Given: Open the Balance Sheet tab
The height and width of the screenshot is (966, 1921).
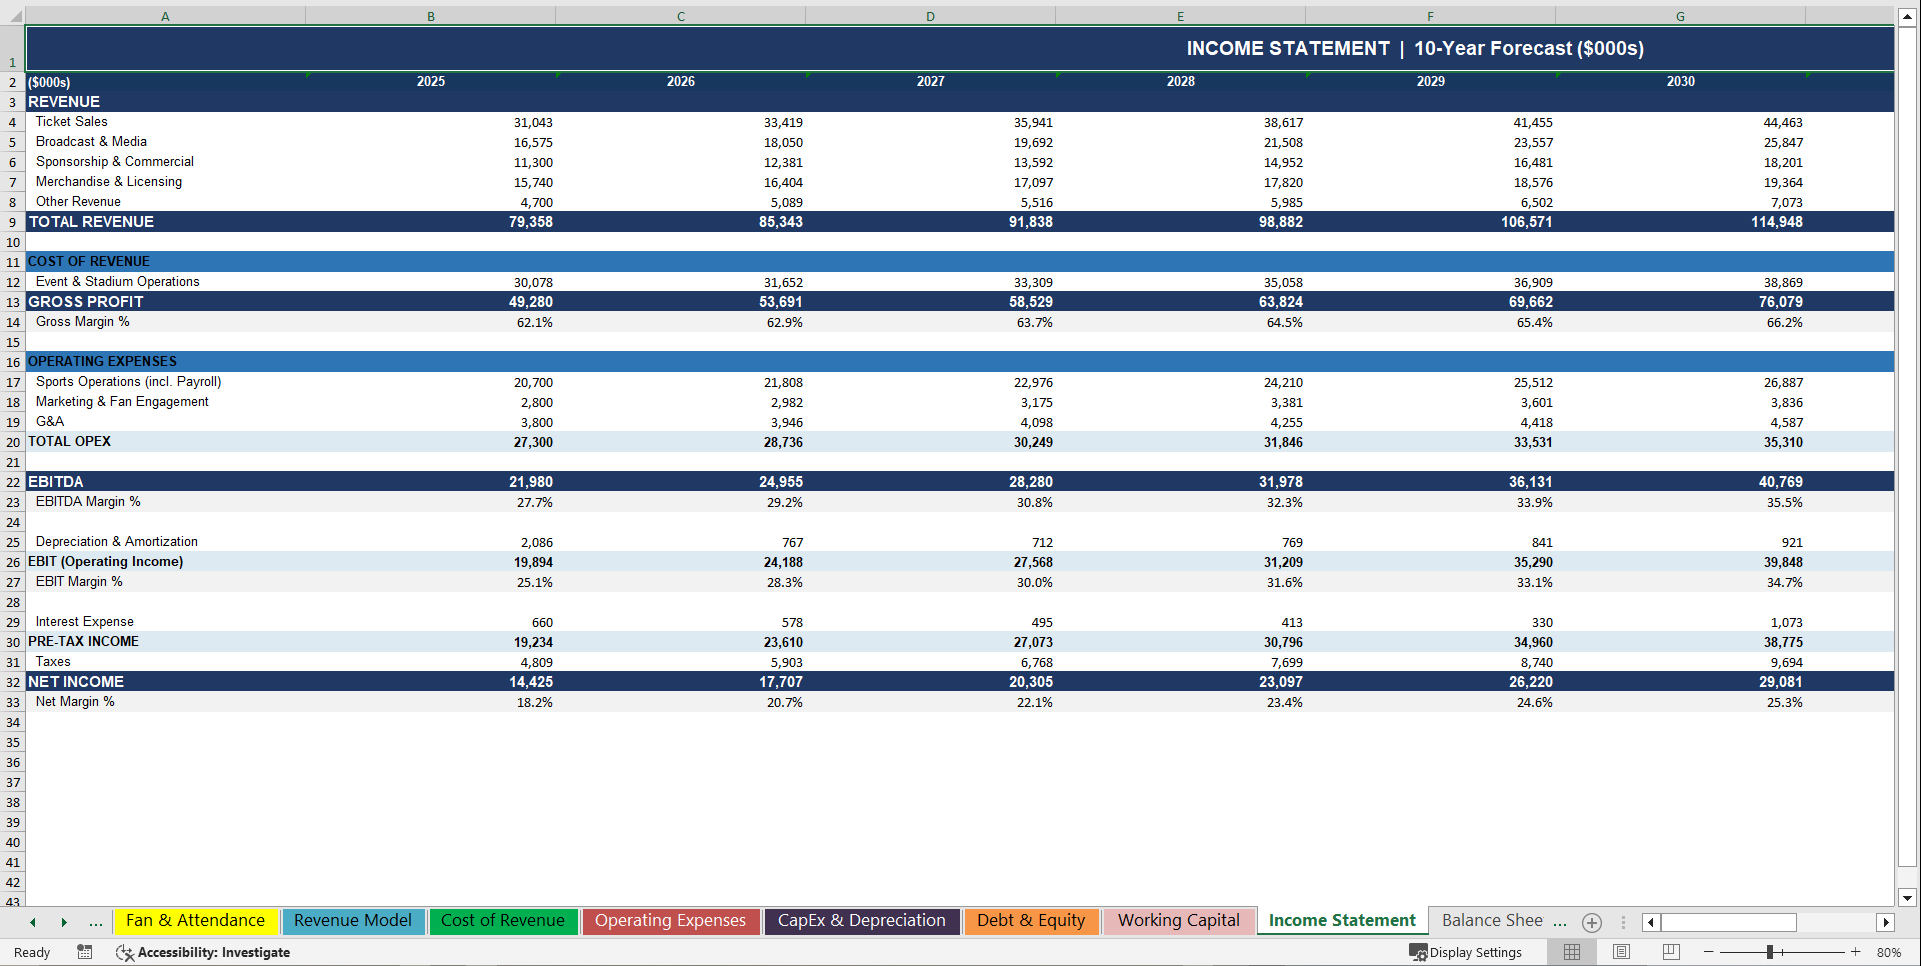Looking at the screenshot, I should 1496,920.
